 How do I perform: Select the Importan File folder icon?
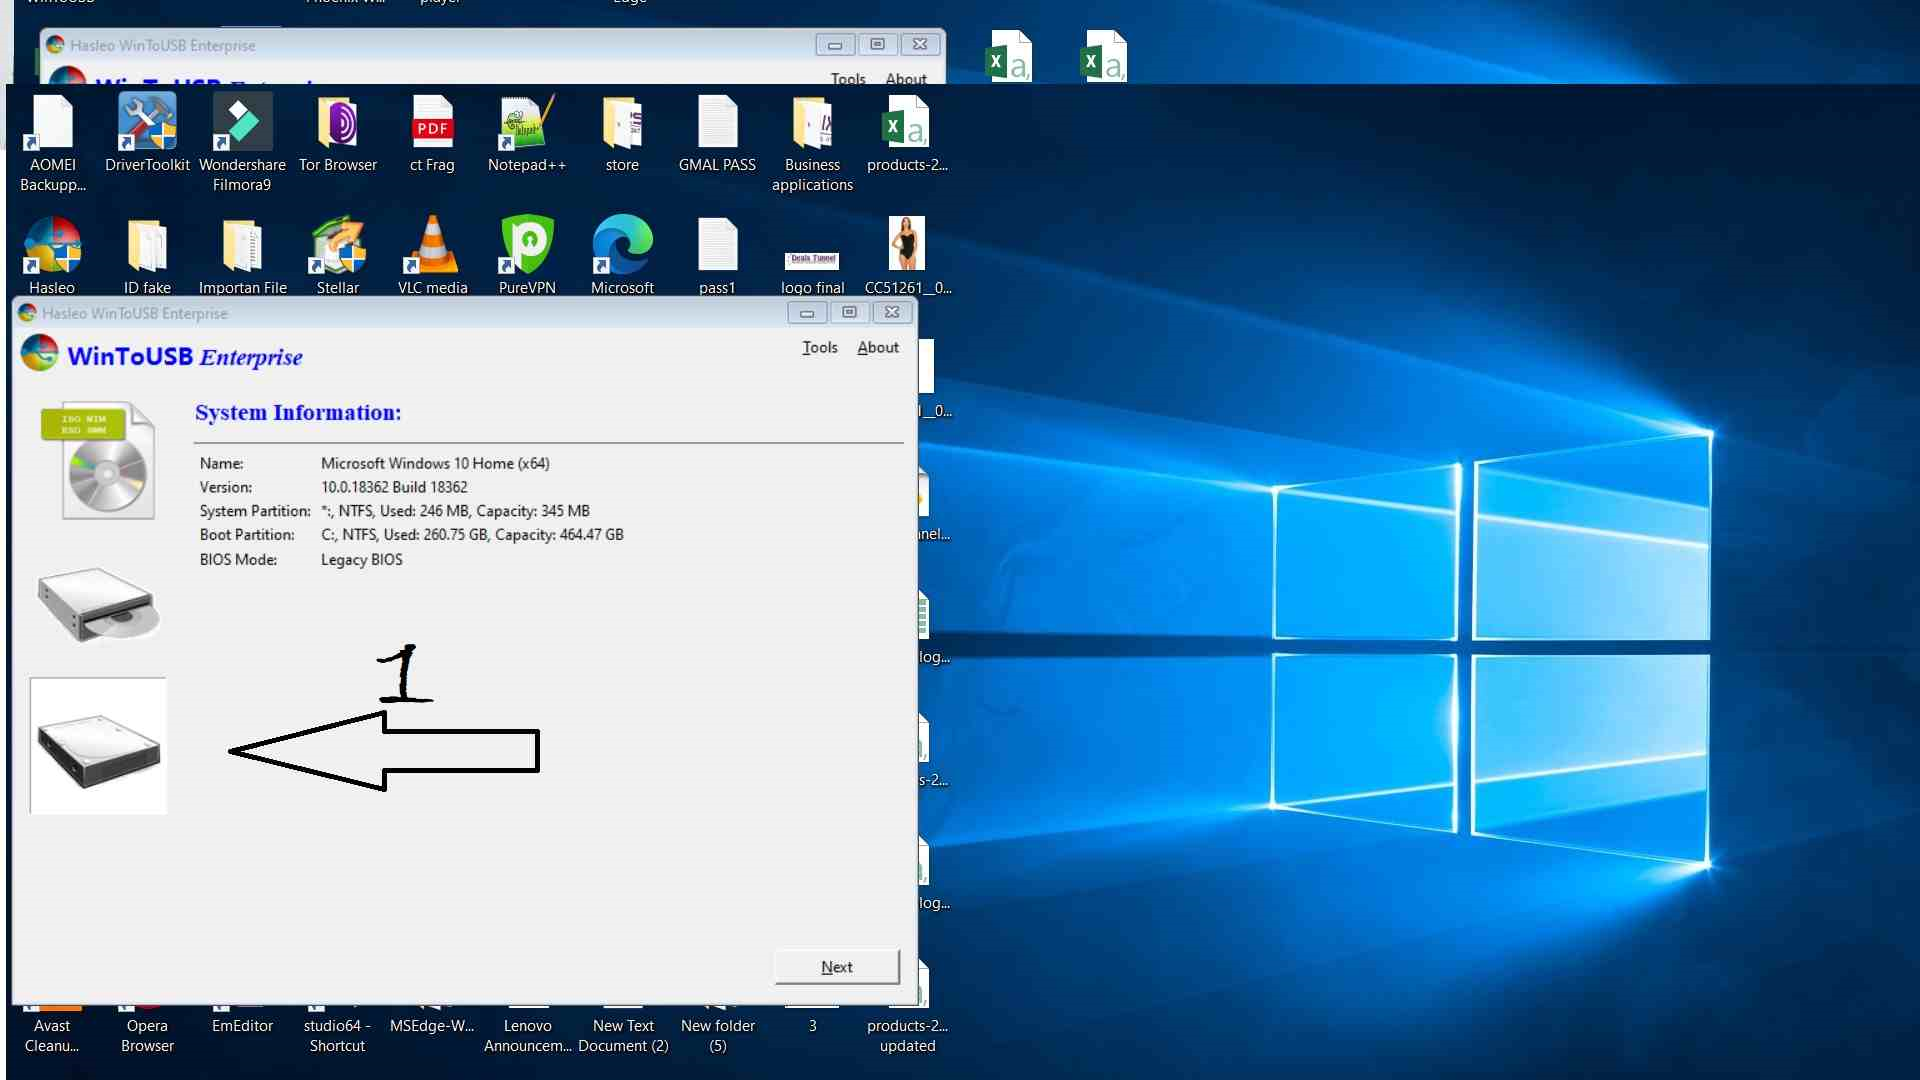[x=242, y=256]
